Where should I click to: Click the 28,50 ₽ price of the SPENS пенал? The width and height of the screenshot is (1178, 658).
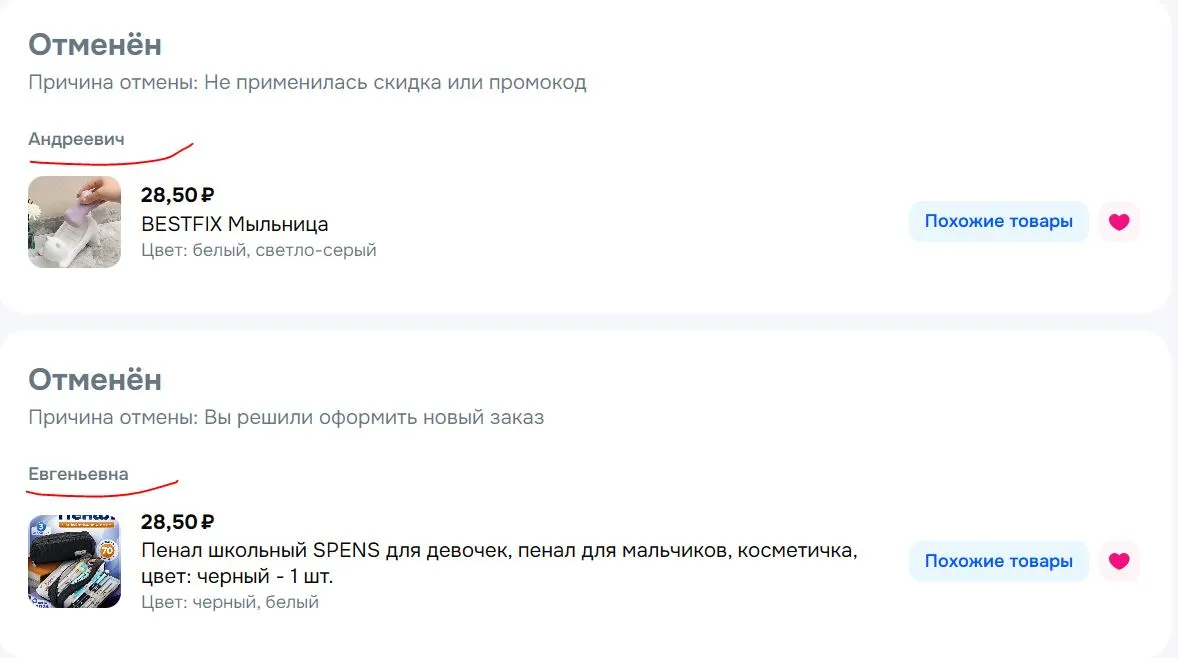point(177,522)
